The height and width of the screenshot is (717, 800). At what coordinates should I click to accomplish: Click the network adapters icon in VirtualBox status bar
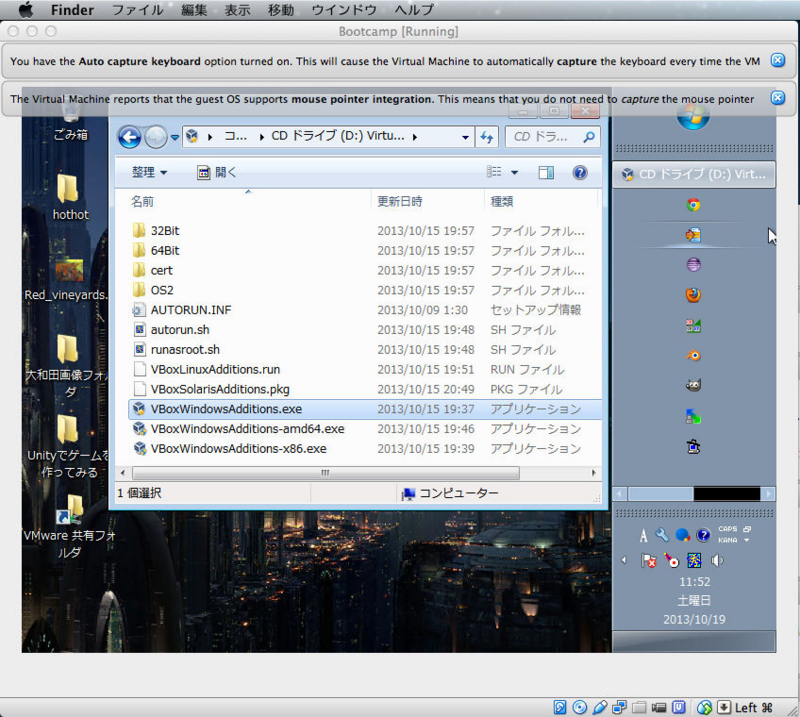619,707
